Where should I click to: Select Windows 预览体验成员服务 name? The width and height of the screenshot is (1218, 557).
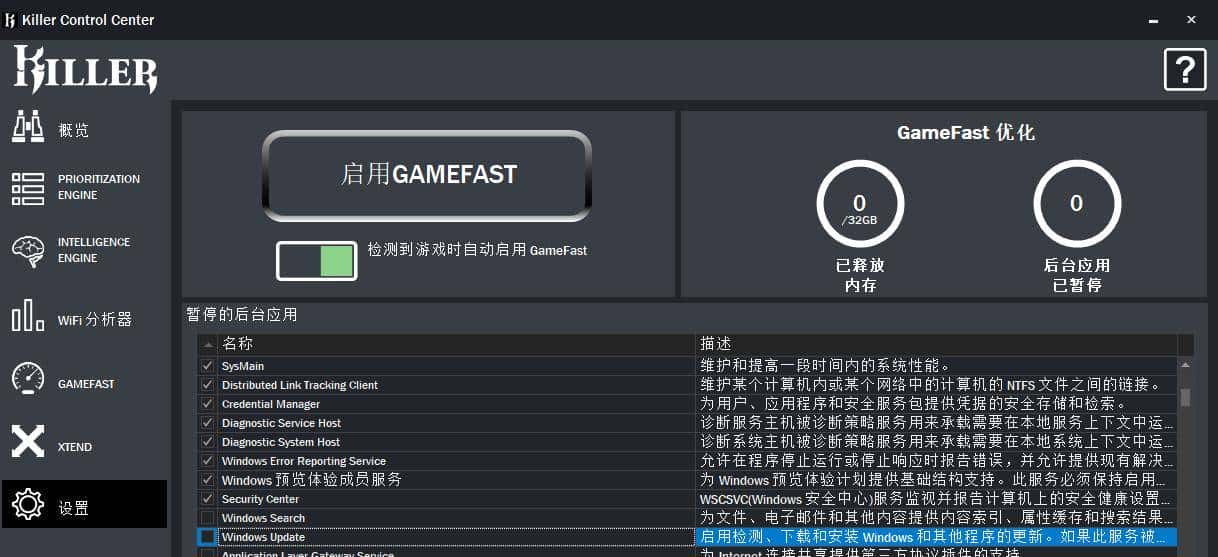point(312,480)
